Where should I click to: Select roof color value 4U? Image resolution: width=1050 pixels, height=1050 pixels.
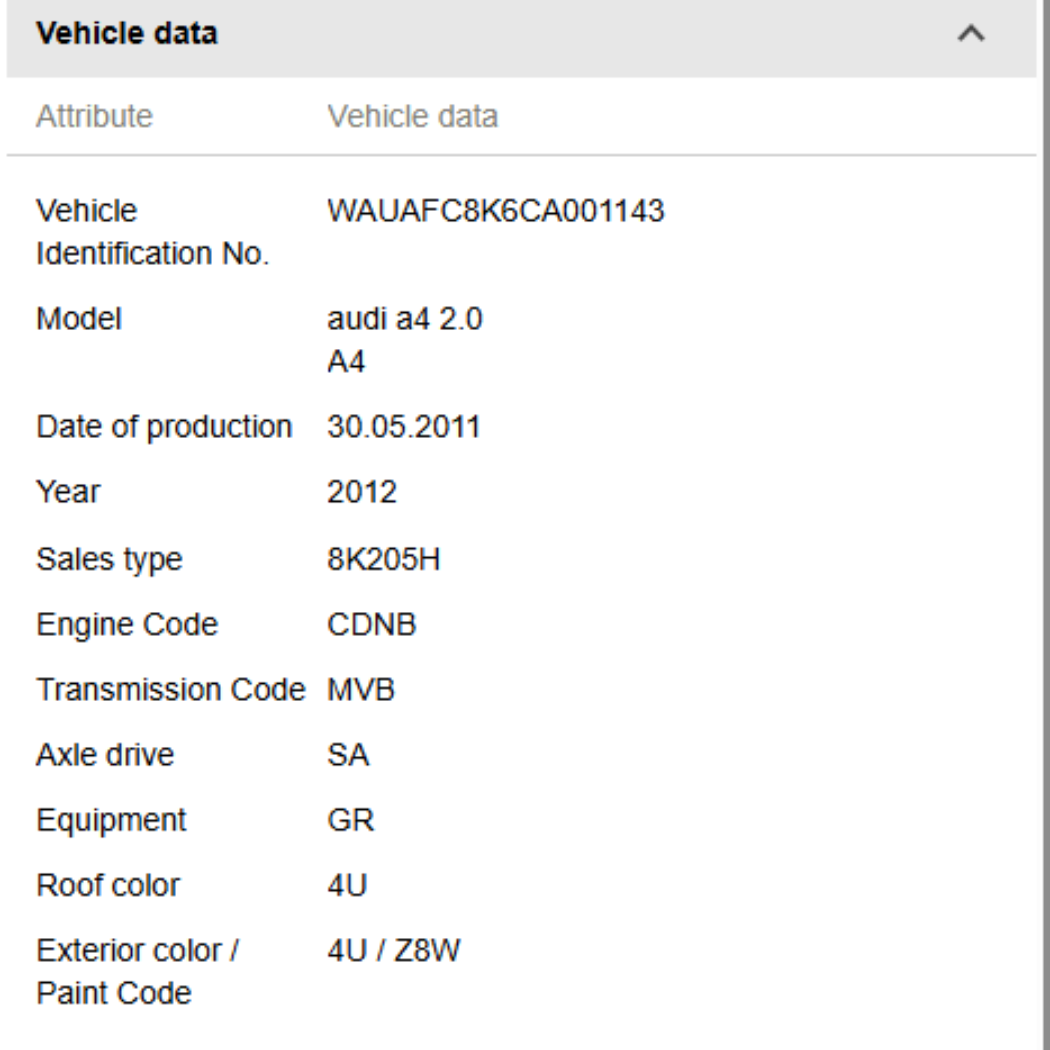347,886
